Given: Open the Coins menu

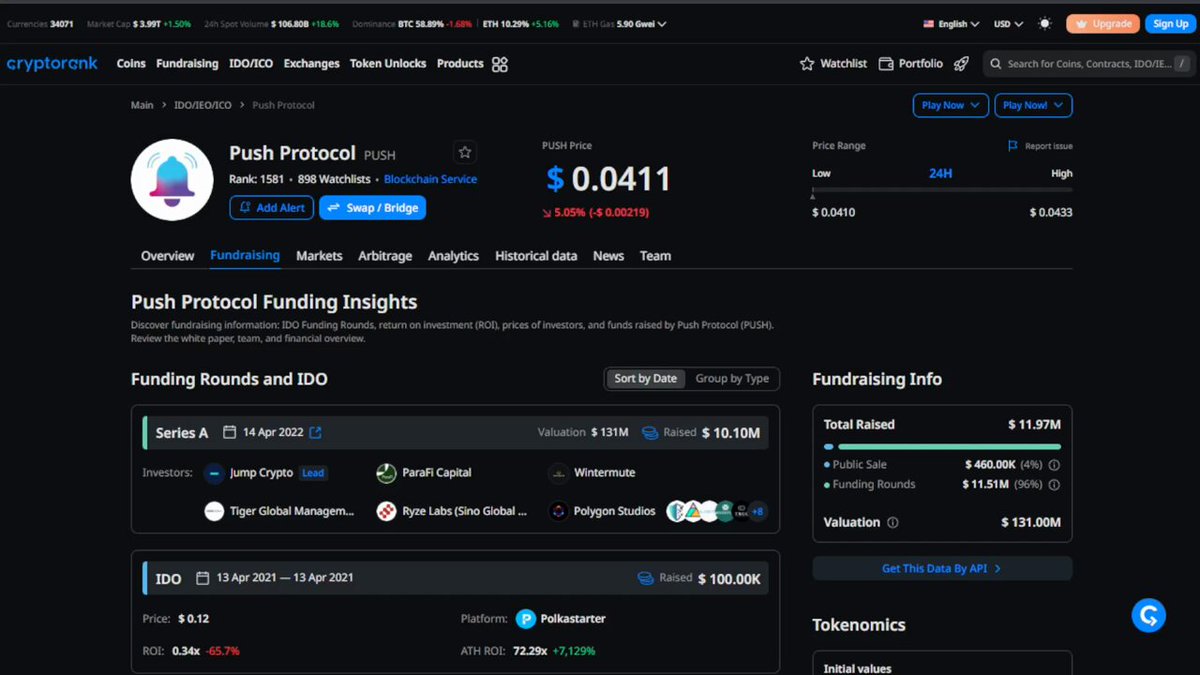Looking at the screenshot, I should point(131,64).
